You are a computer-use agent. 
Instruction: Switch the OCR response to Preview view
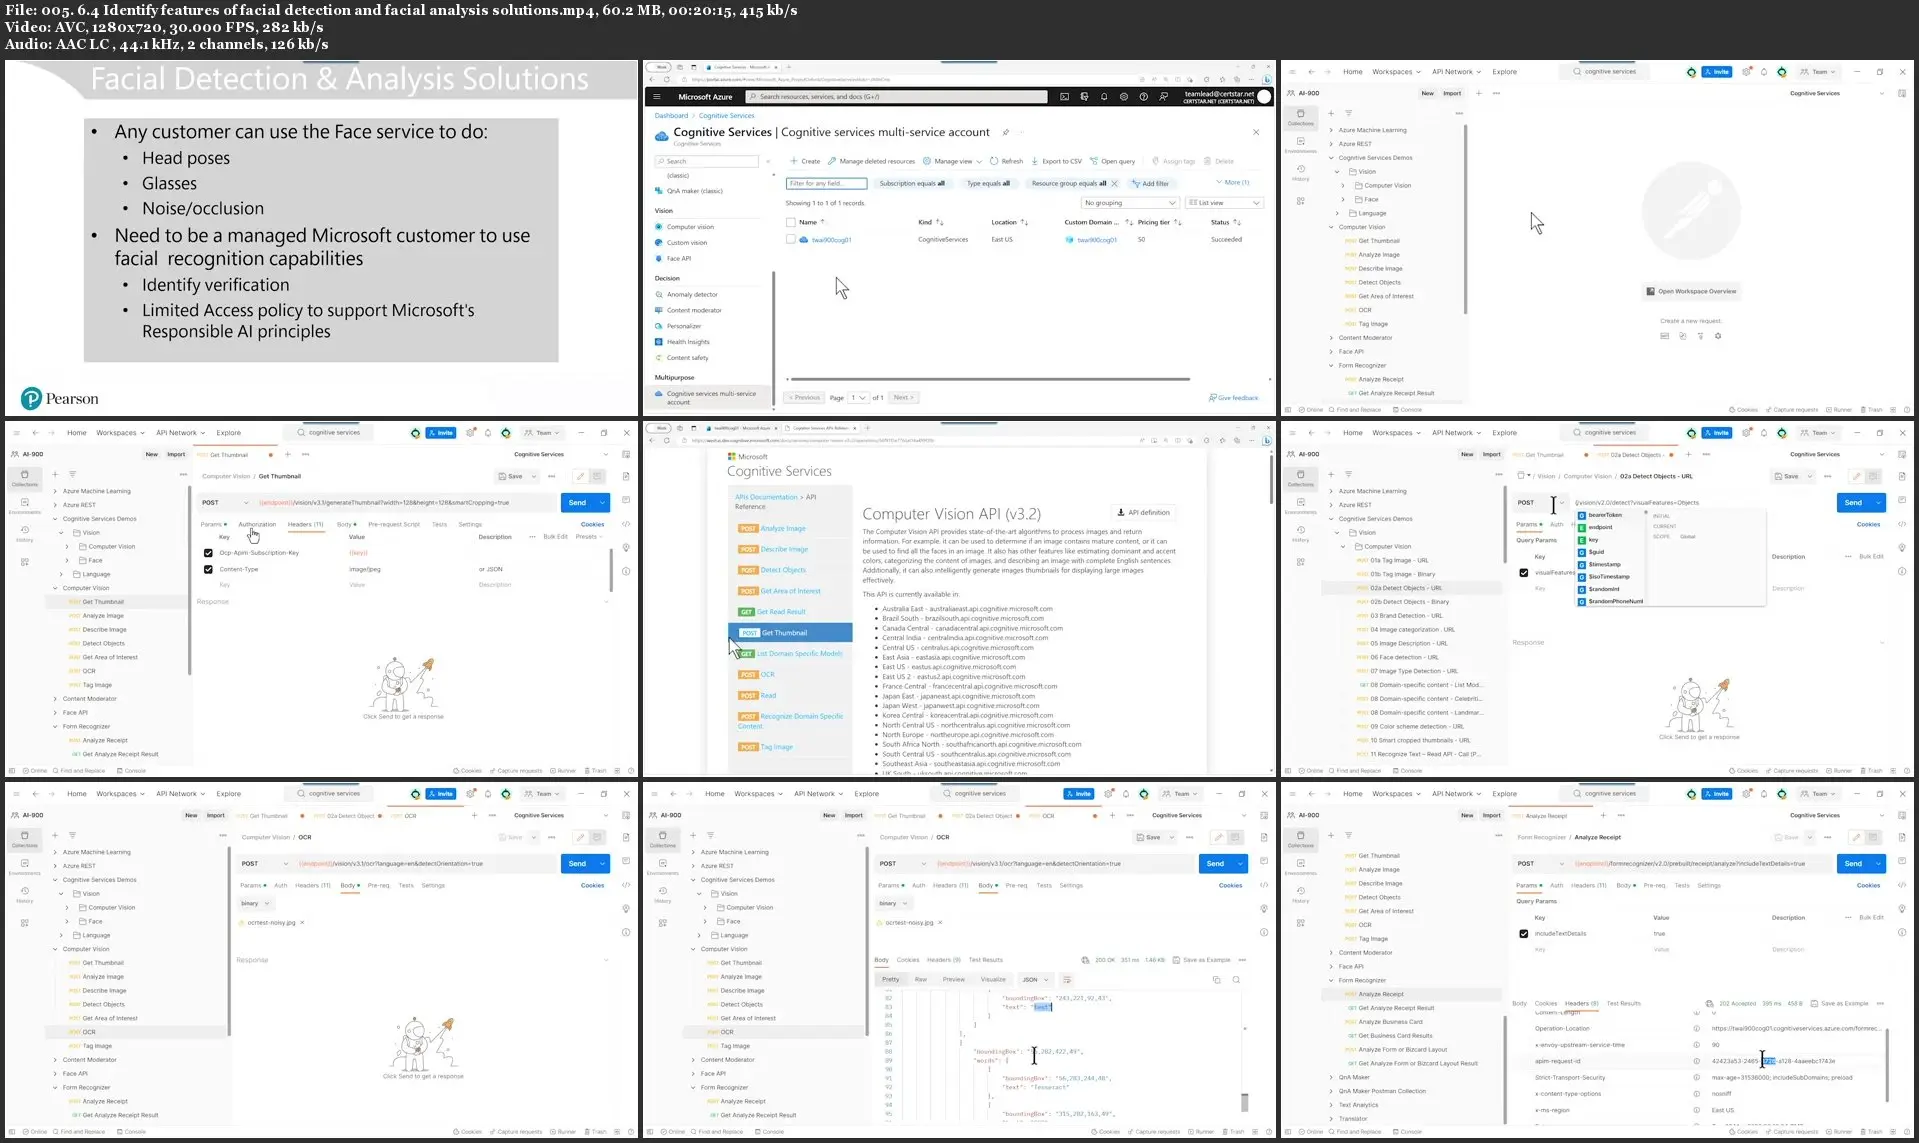954,980
